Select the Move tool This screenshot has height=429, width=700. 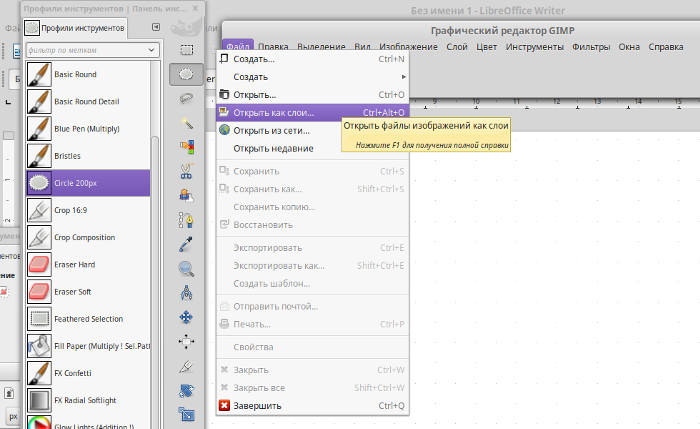click(187, 317)
